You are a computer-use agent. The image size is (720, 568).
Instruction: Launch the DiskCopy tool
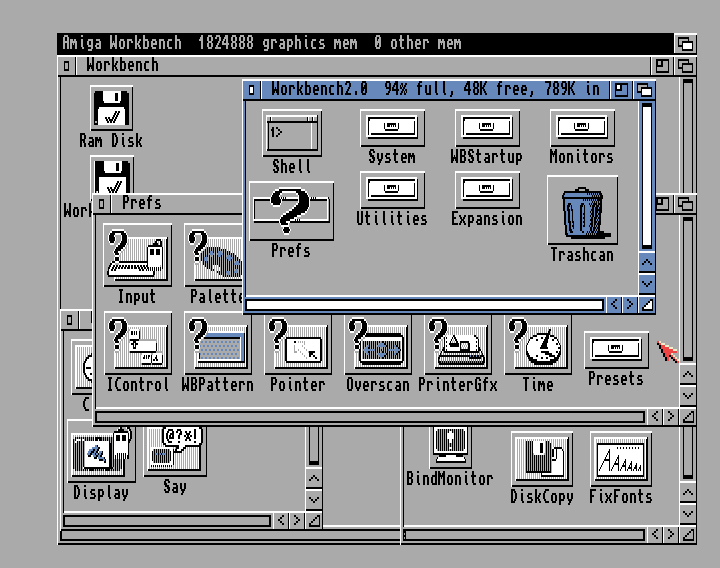pyautogui.click(x=541, y=458)
